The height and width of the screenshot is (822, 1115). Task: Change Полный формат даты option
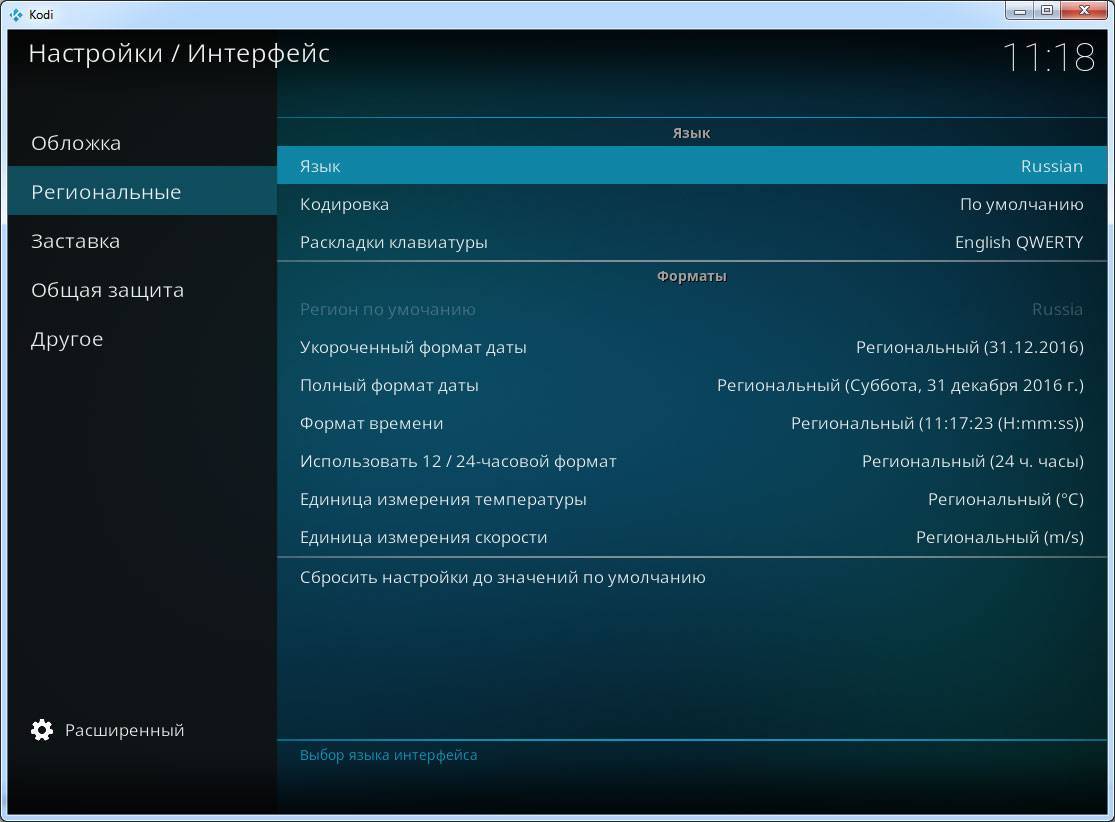690,385
